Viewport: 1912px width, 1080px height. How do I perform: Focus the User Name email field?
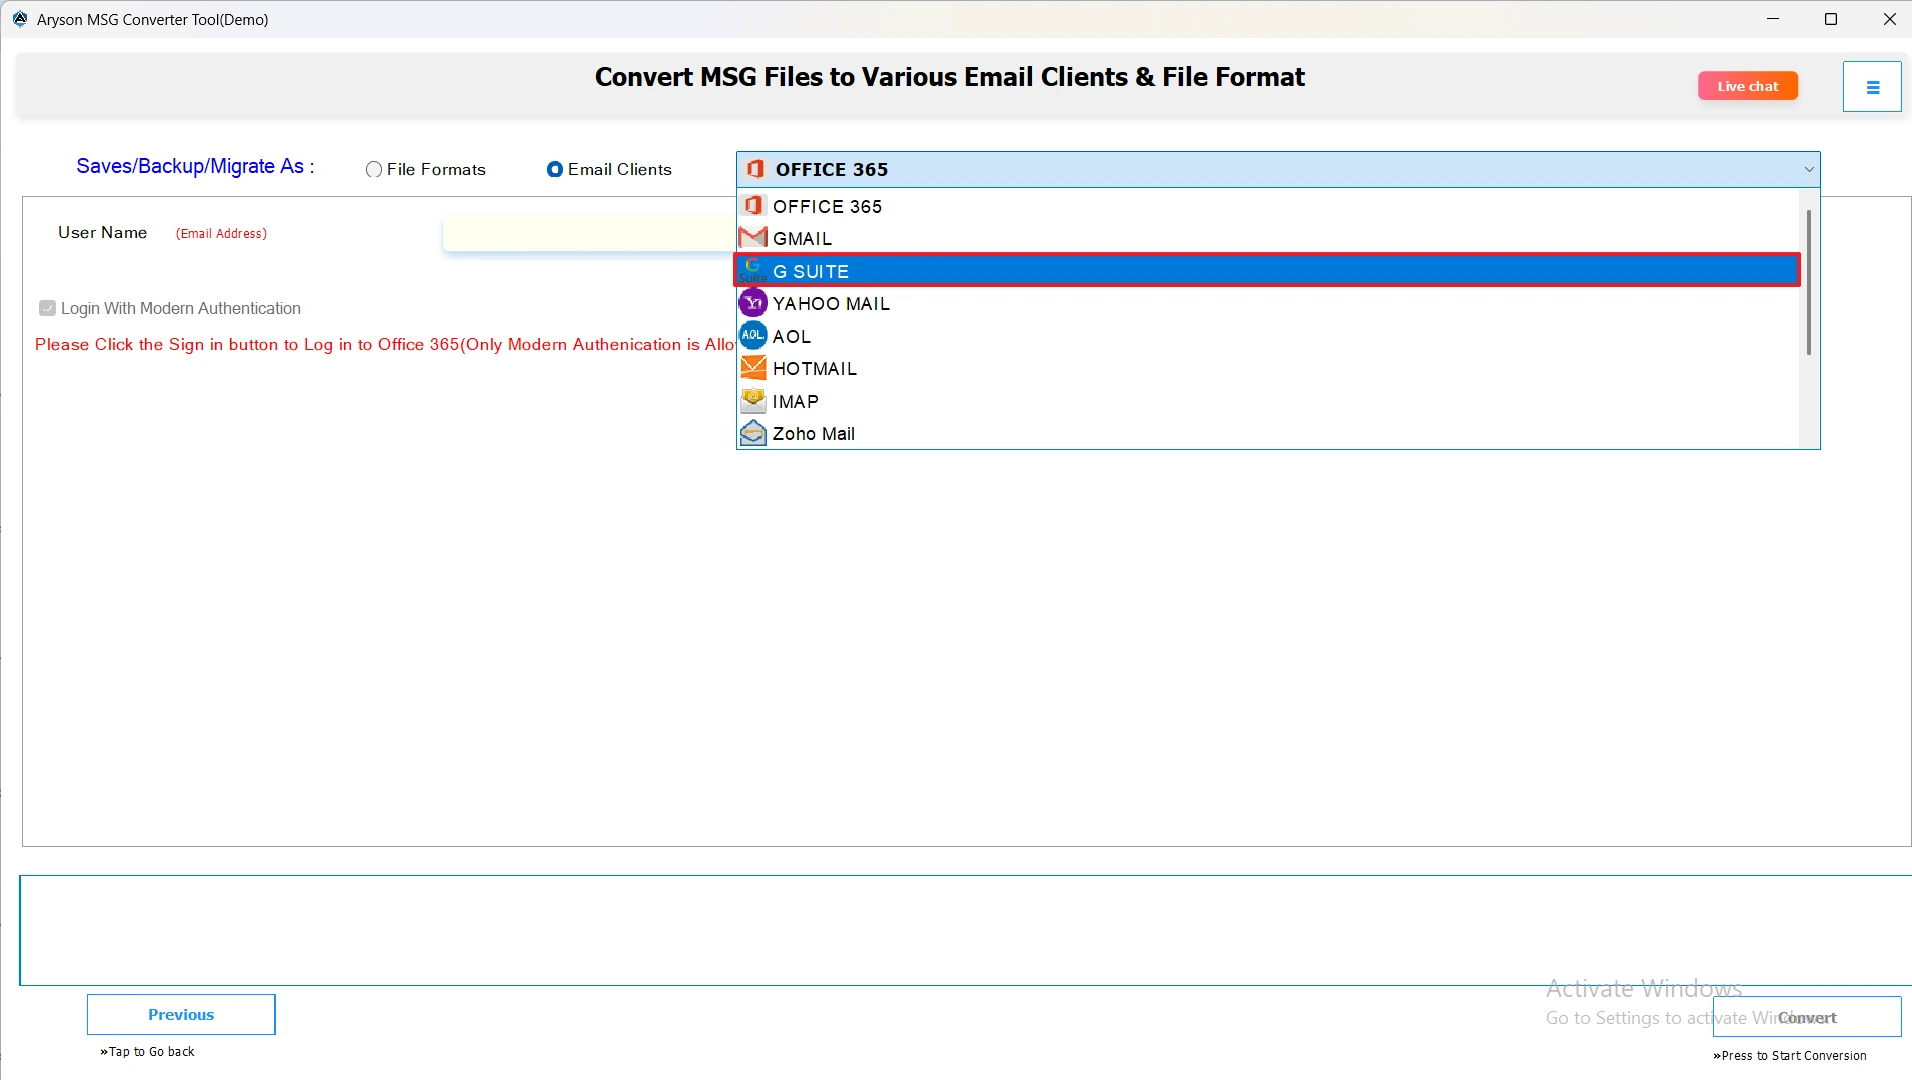point(589,233)
